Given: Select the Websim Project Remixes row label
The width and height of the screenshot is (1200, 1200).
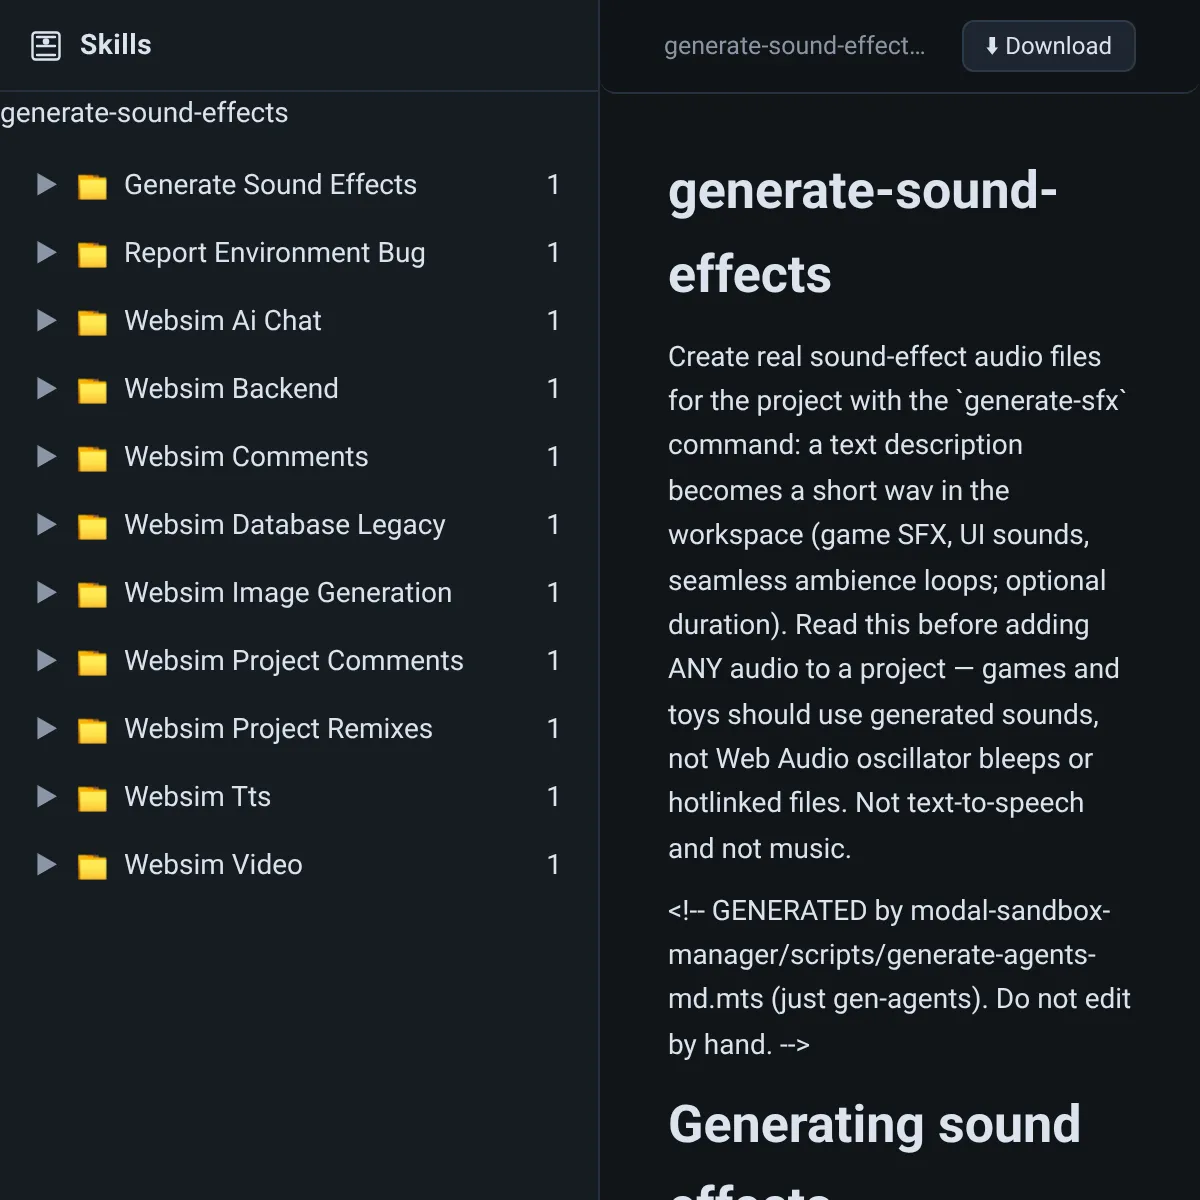Looking at the screenshot, I should [x=278, y=729].
